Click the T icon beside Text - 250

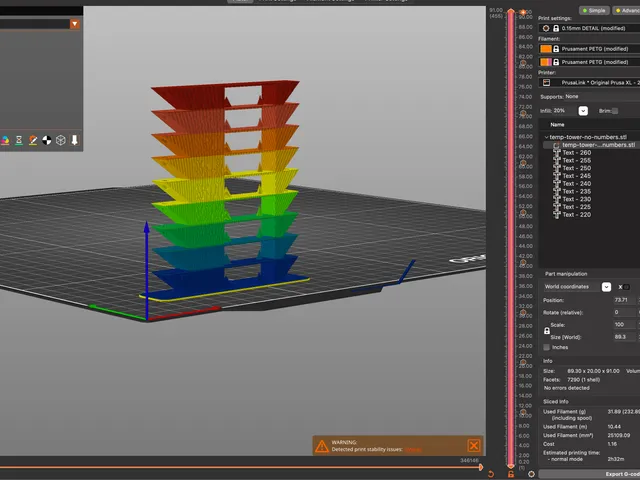click(557, 168)
